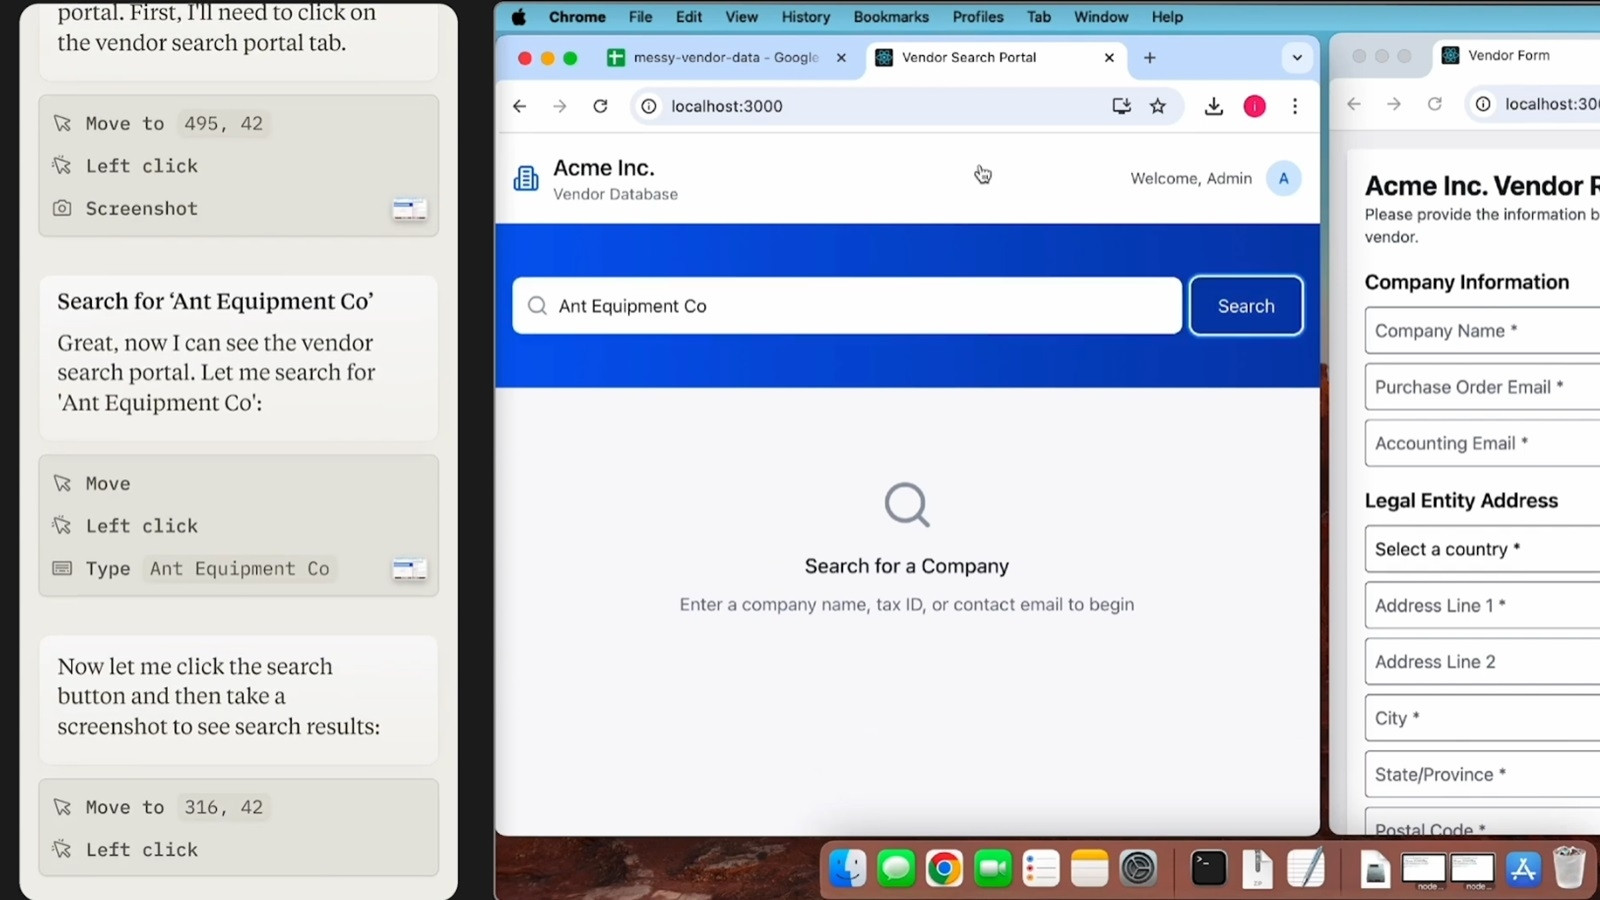
Task: Click the company search input field
Action: 847,306
